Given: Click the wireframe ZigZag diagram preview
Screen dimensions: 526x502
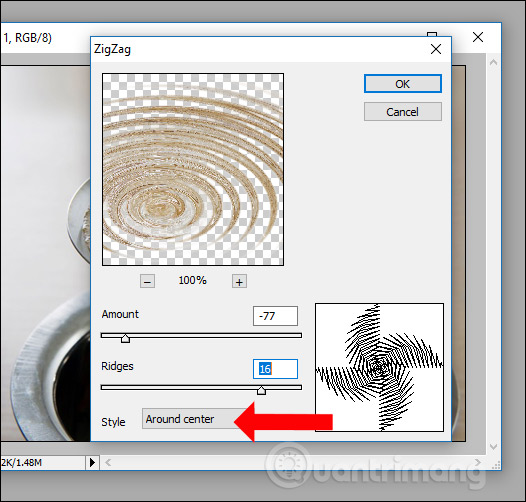Looking at the screenshot, I should click(x=379, y=367).
